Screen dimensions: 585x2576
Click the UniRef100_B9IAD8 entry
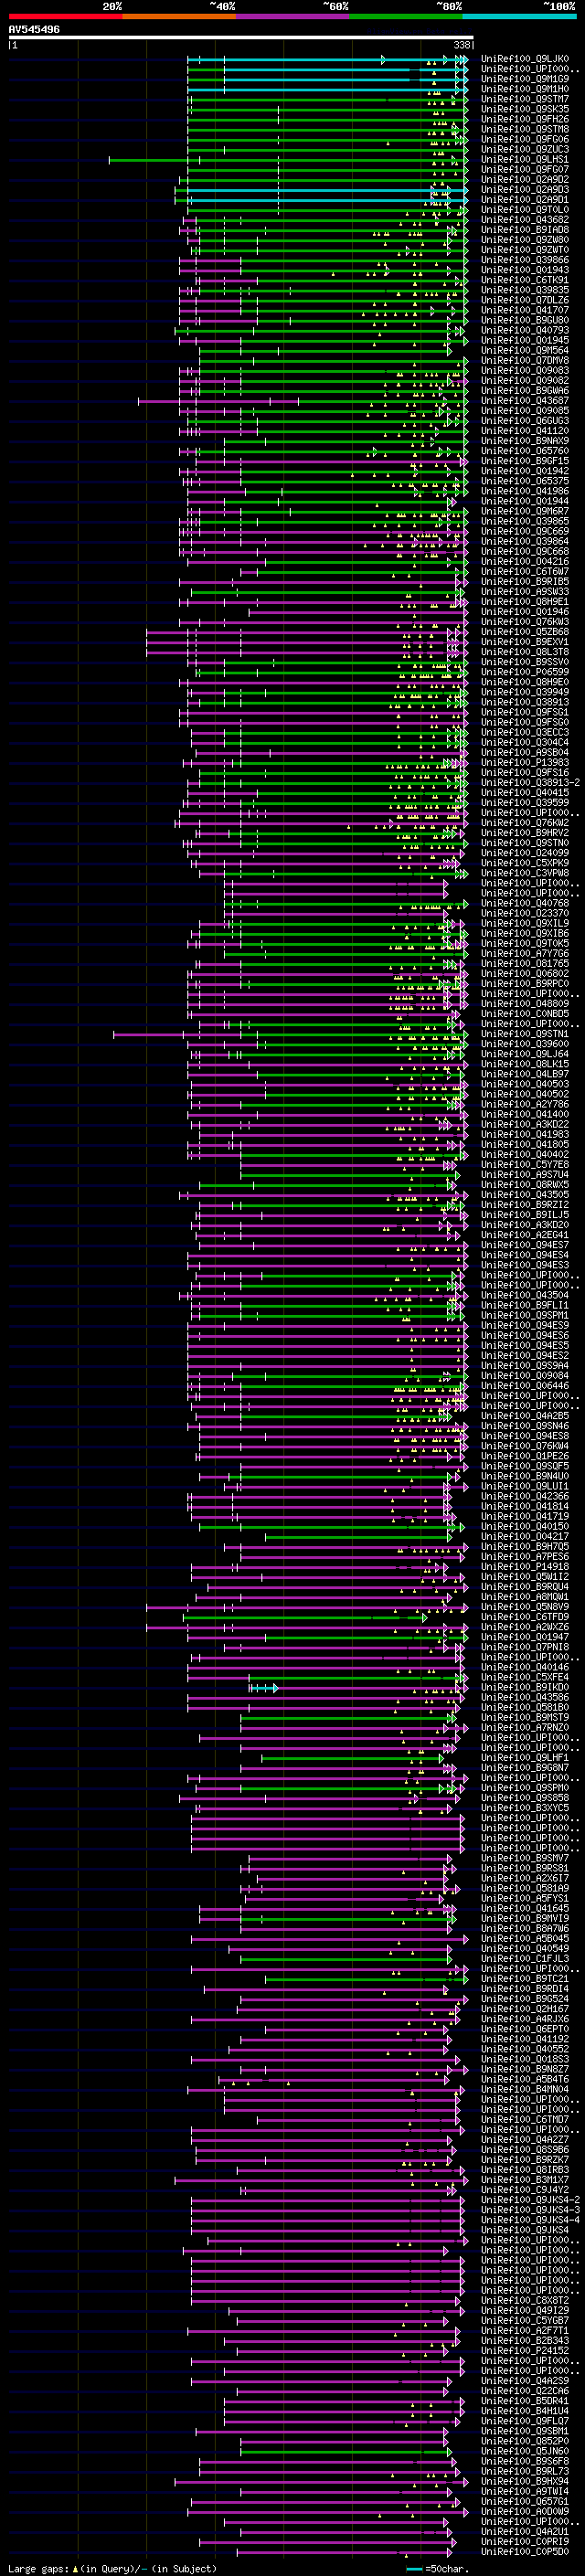pyautogui.click(x=525, y=230)
